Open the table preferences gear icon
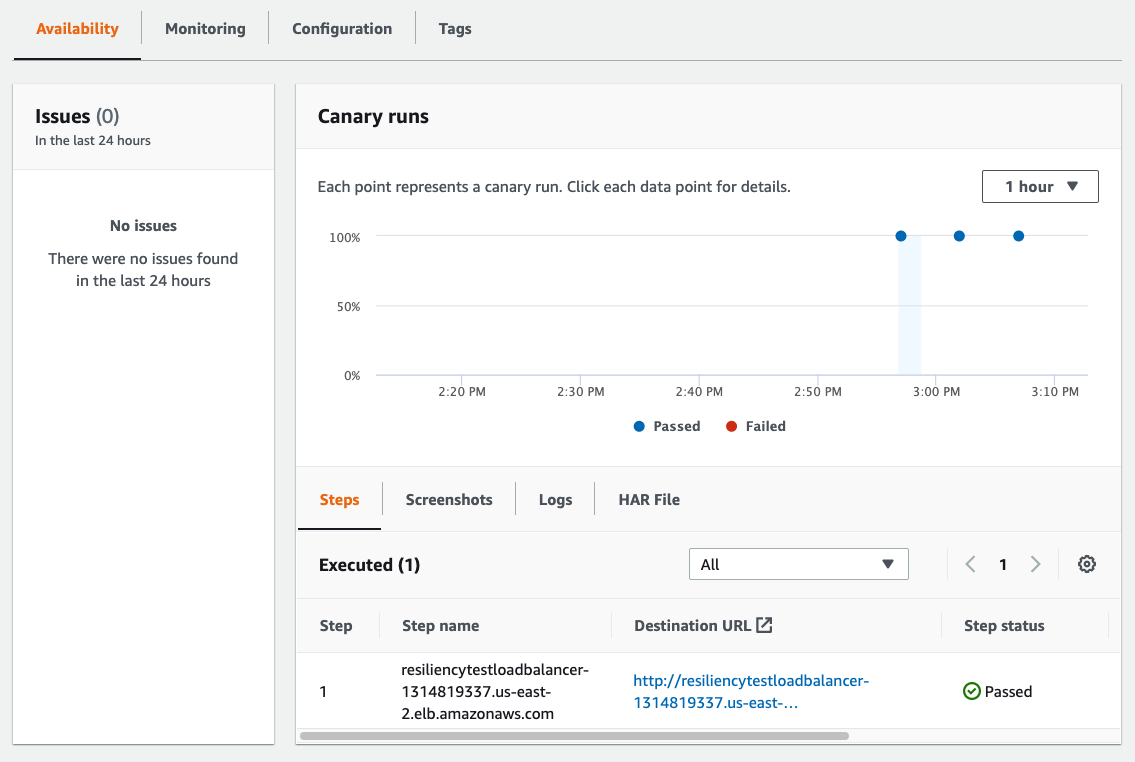Viewport: 1135px width, 762px height. (x=1087, y=564)
